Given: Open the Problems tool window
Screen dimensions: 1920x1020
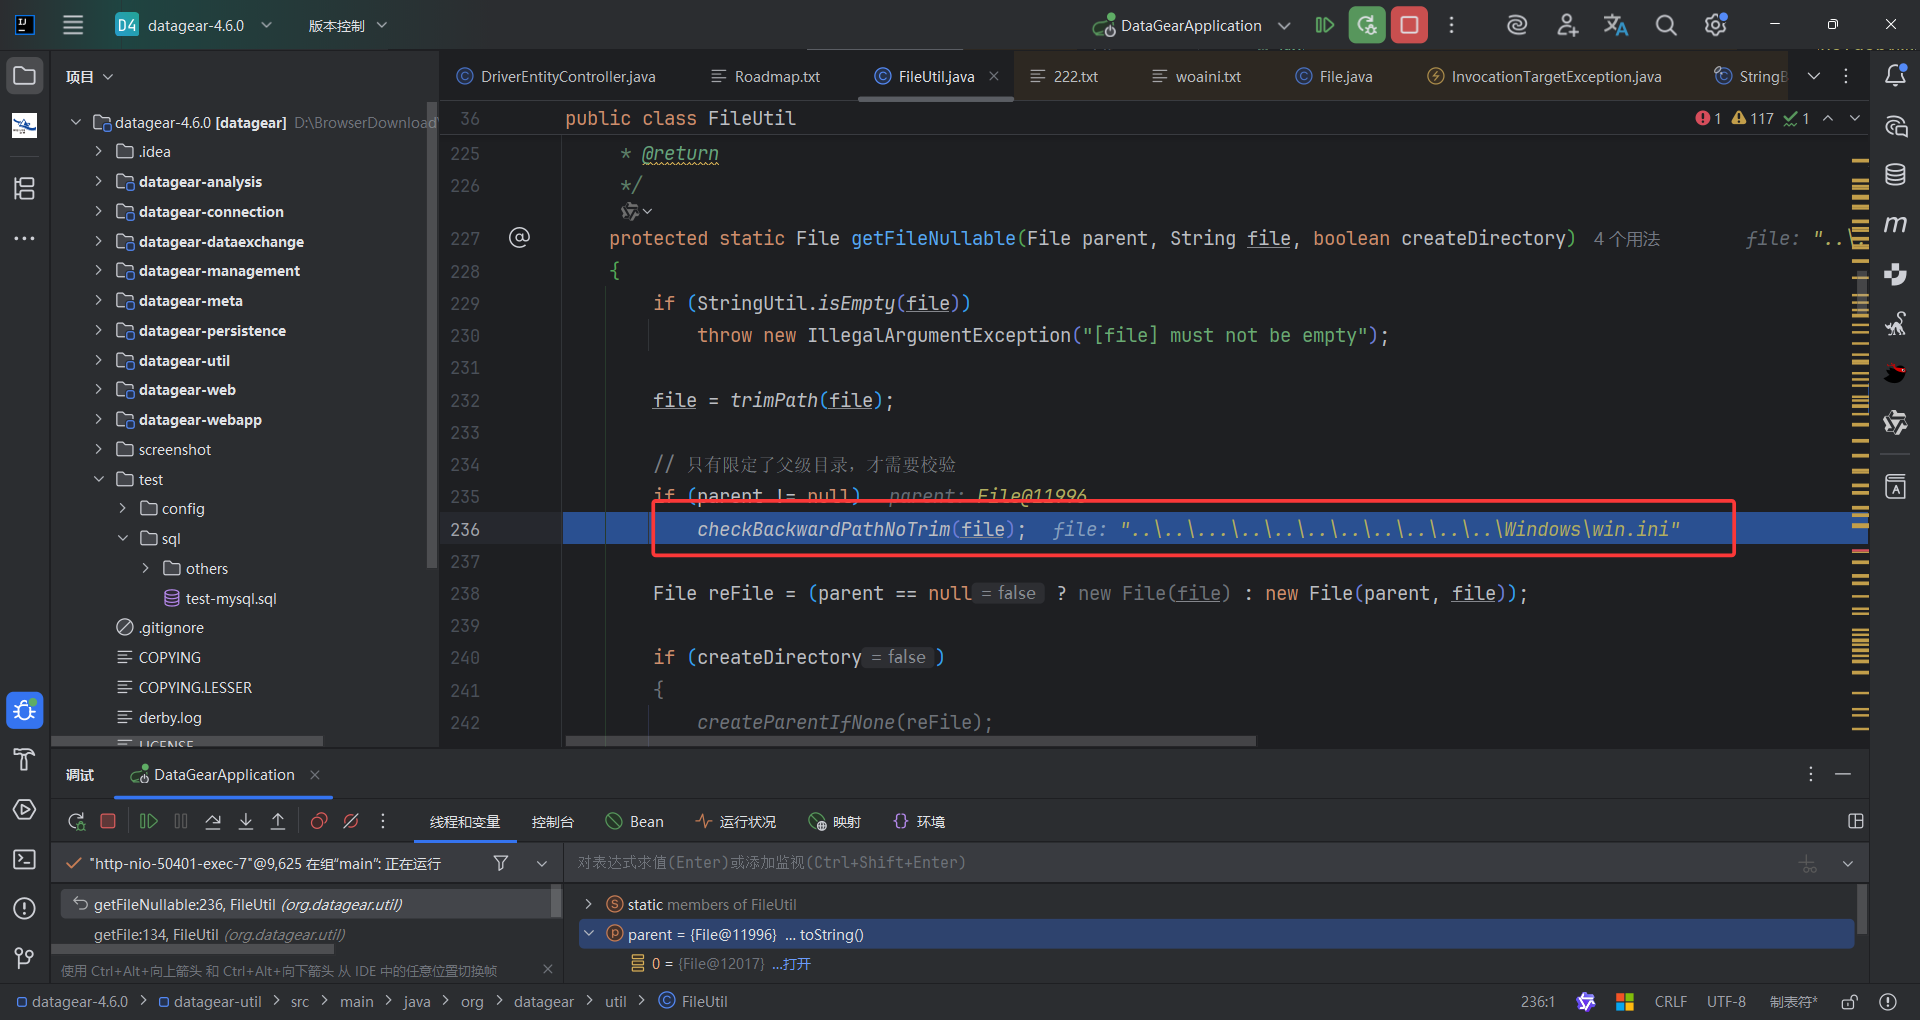Looking at the screenshot, I should click(25, 909).
